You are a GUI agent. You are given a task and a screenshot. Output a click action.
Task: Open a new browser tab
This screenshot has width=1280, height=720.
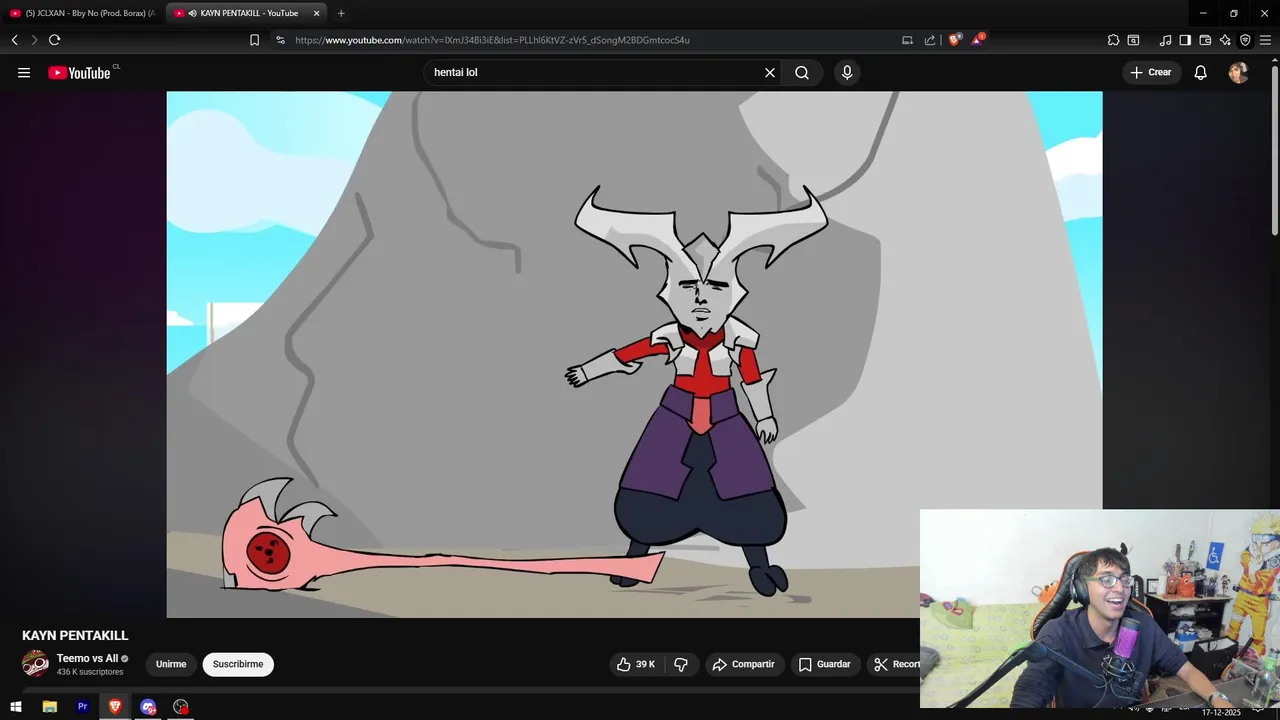click(341, 13)
